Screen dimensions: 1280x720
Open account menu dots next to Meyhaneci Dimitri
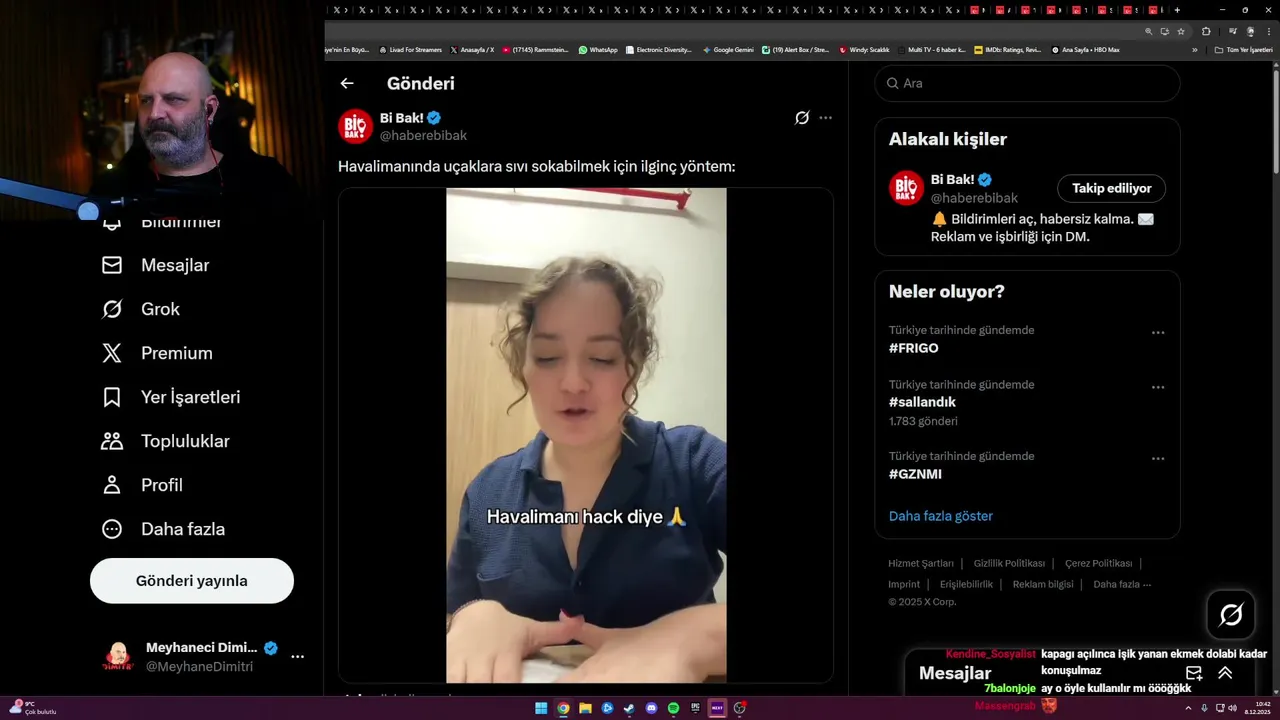[x=297, y=657]
